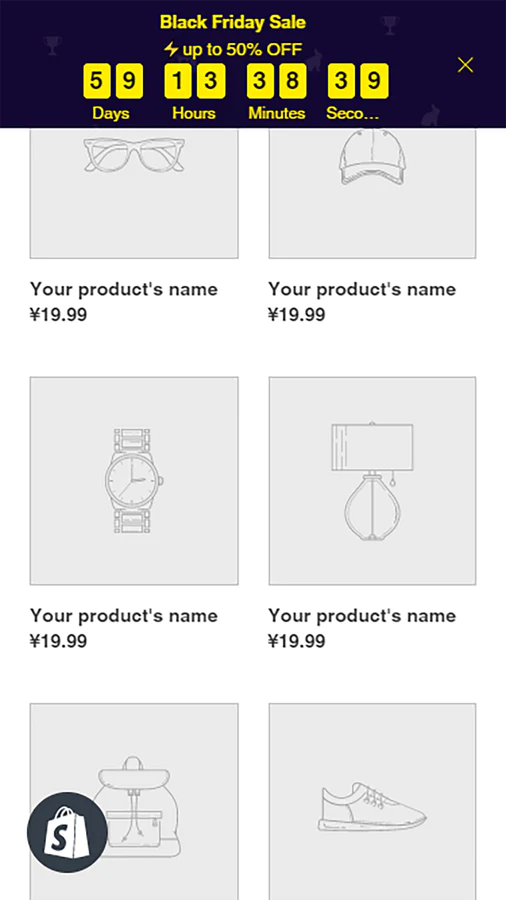Click the Black Friday Sale heading
The width and height of the screenshot is (506, 900).
[233, 22]
